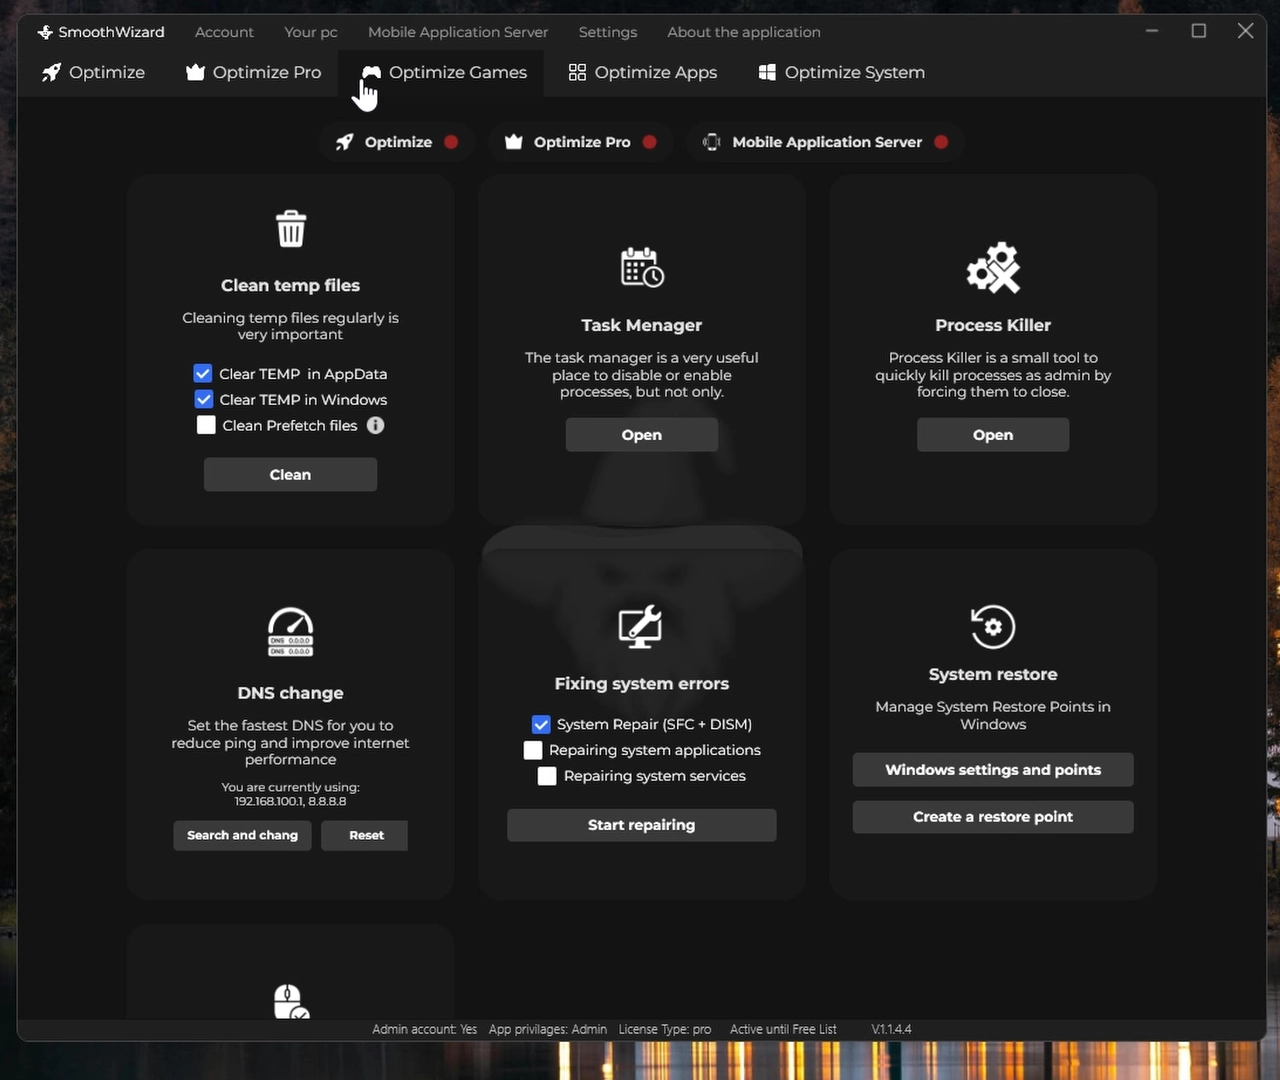1280x1080 pixels.
Task: Open the About the application menu
Action: tap(744, 32)
